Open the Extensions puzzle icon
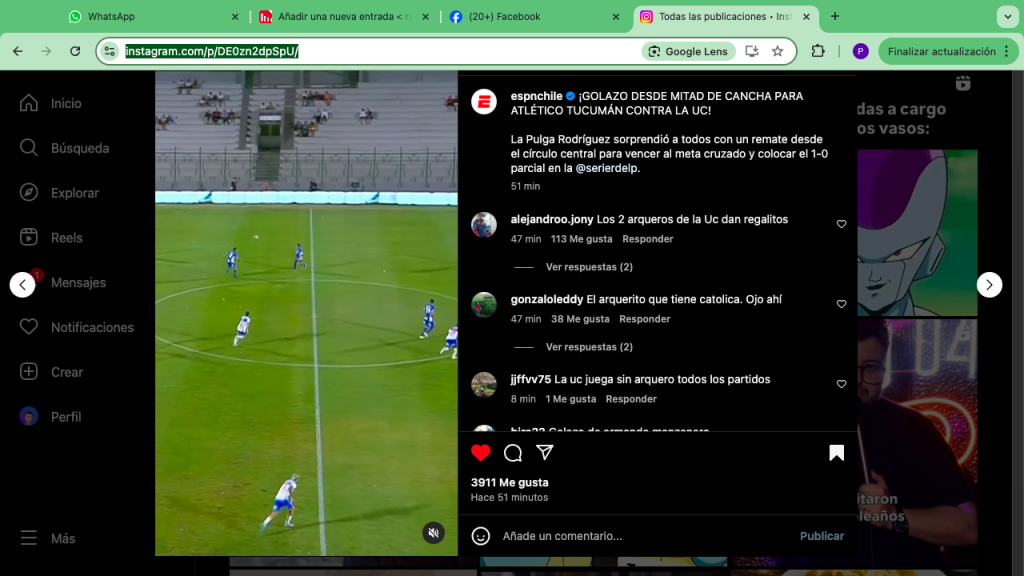 tap(818, 51)
